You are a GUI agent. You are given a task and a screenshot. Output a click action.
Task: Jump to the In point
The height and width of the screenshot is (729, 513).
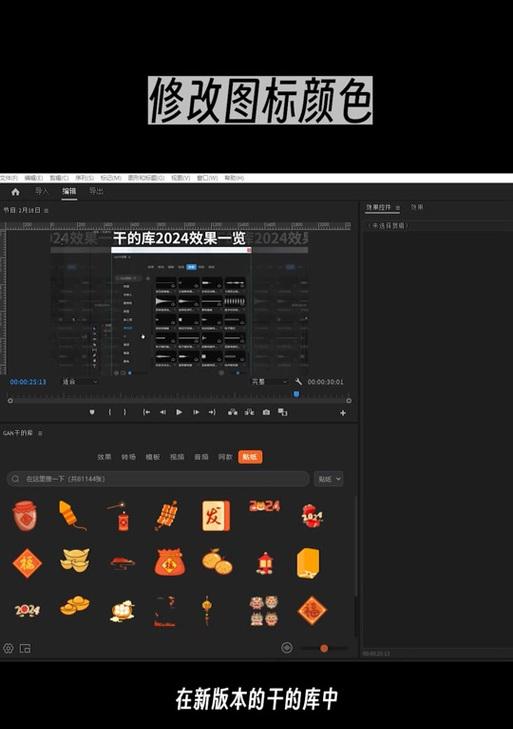point(146,412)
